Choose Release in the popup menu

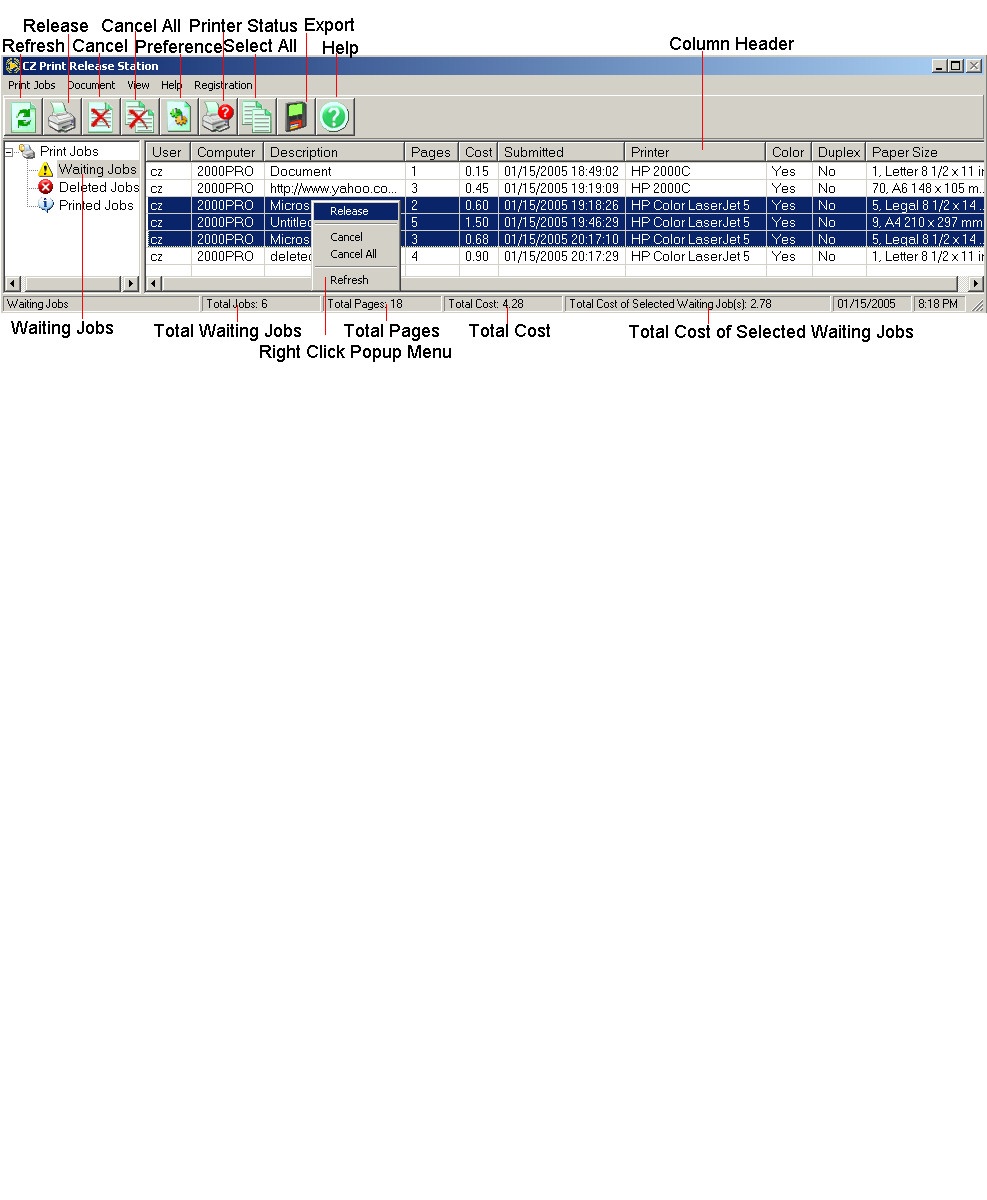(356, 211)
